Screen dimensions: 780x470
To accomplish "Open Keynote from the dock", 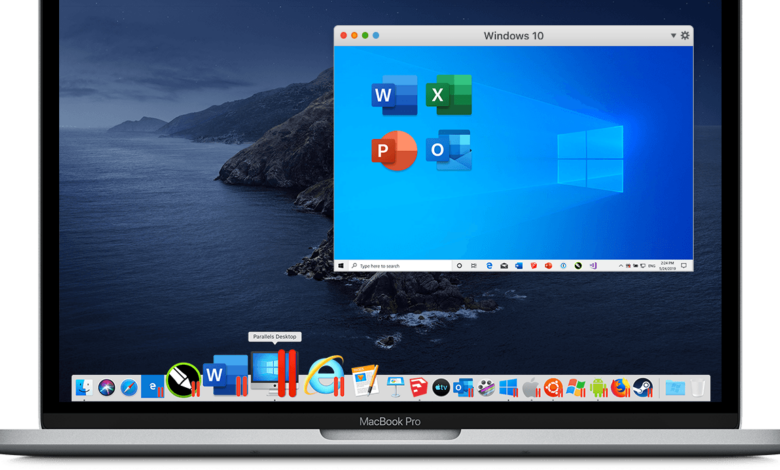I will coord(395,387).
